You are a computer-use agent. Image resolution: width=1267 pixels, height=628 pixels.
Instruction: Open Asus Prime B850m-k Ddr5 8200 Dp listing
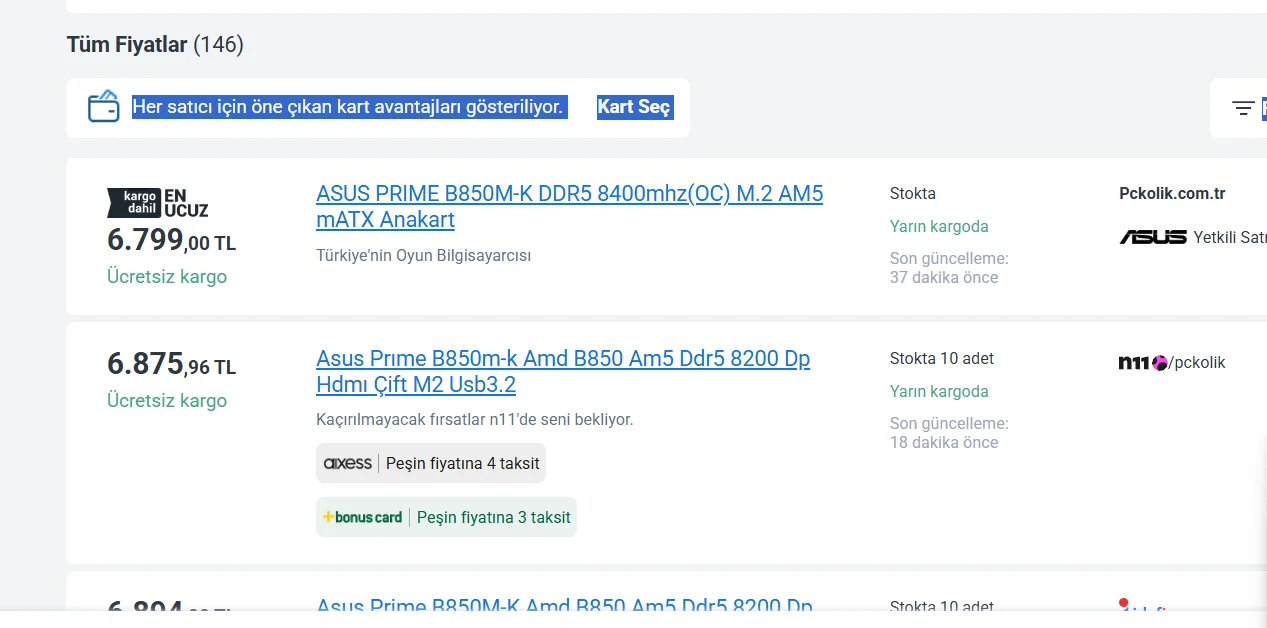point(563,372)
